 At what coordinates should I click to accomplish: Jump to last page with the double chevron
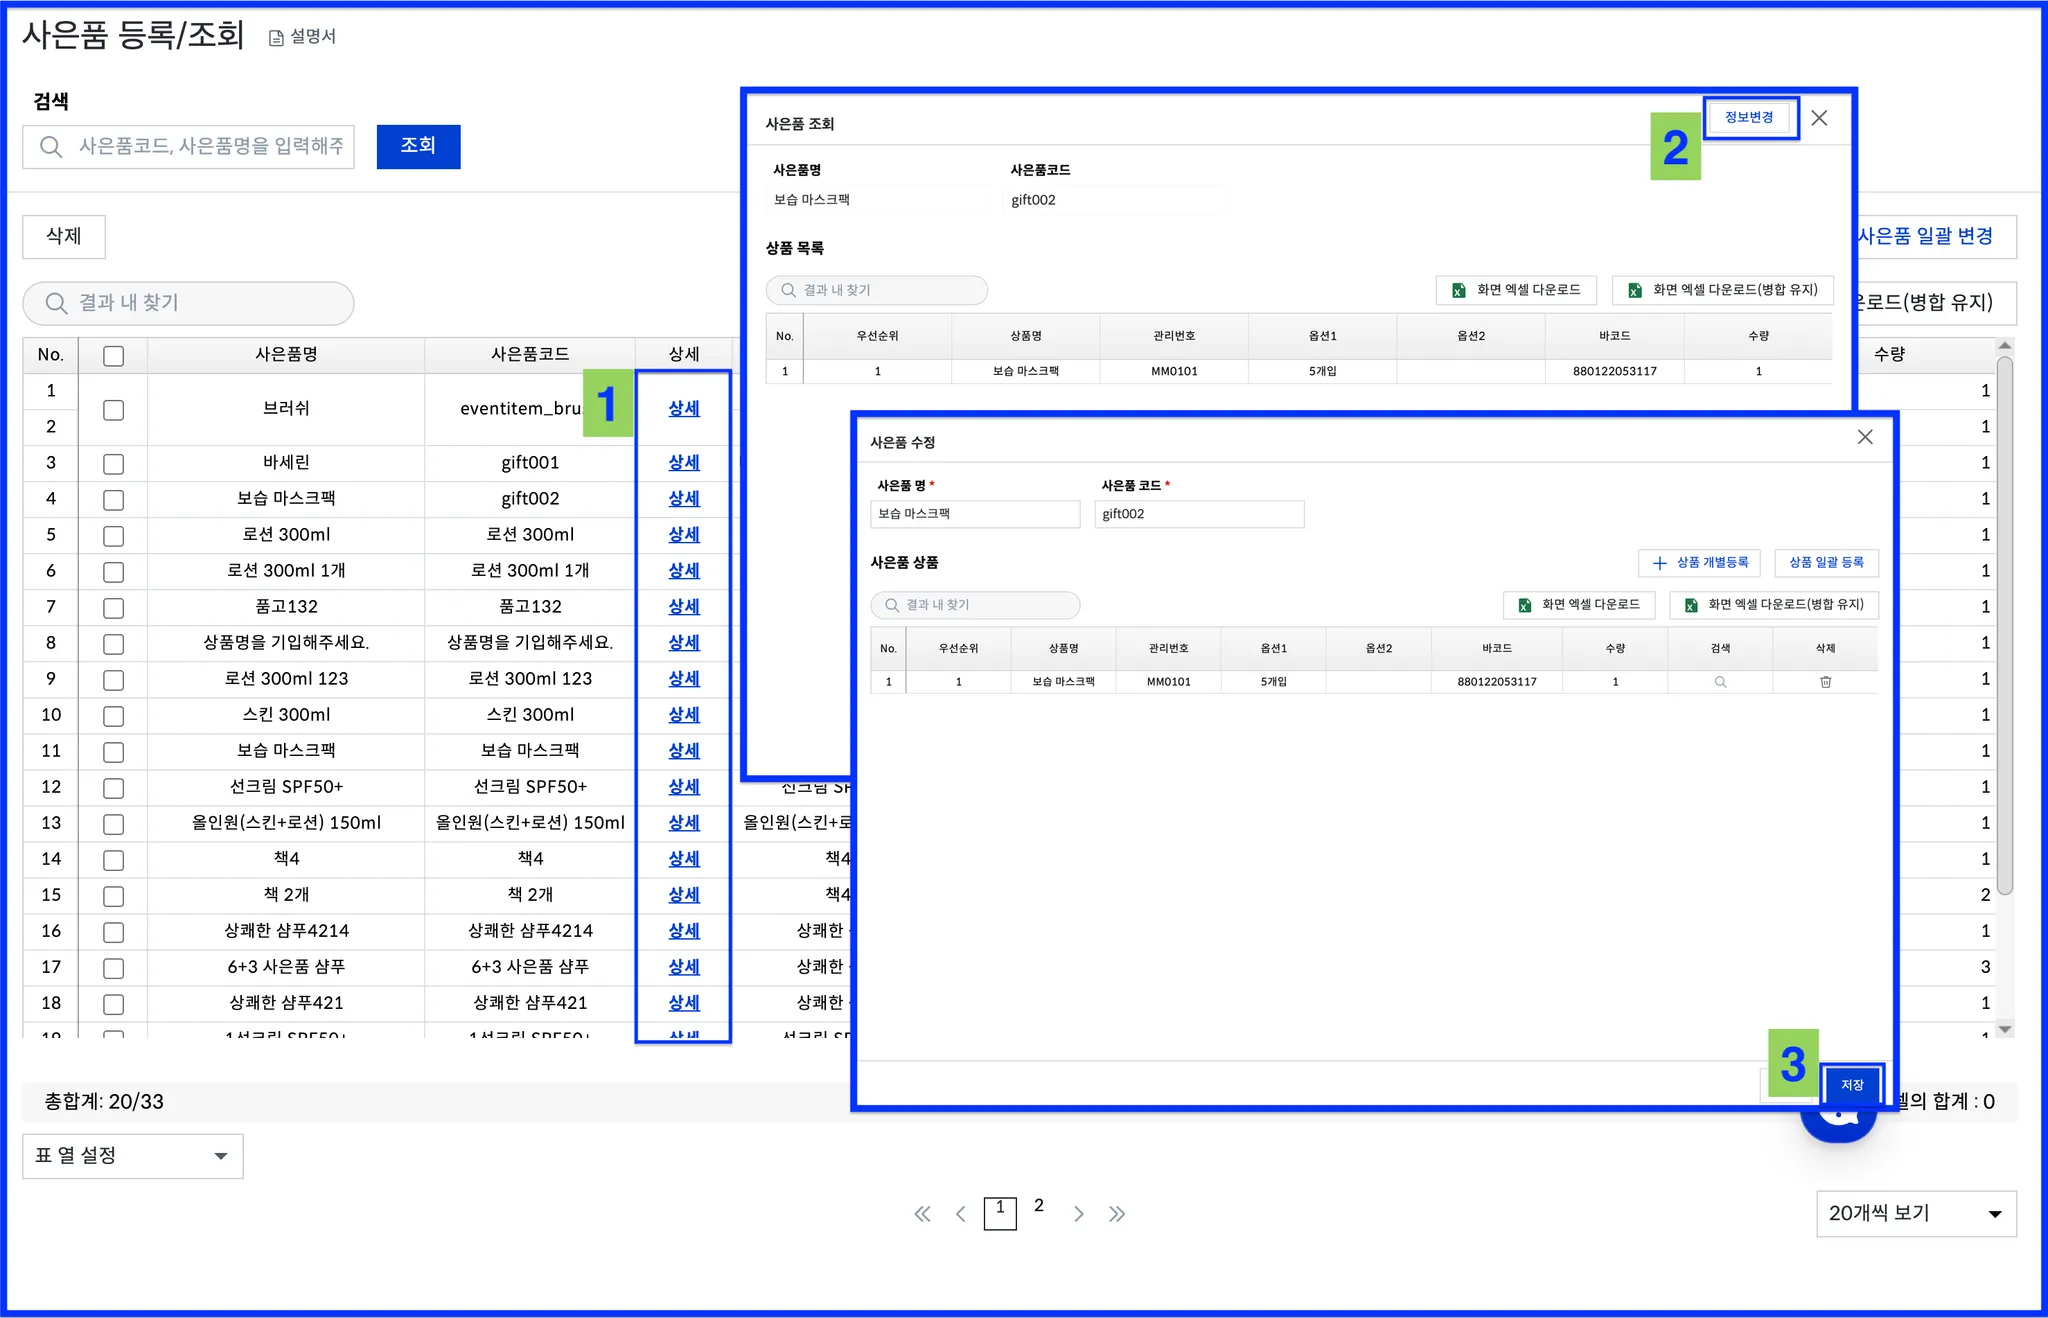coord(1117,1214)
